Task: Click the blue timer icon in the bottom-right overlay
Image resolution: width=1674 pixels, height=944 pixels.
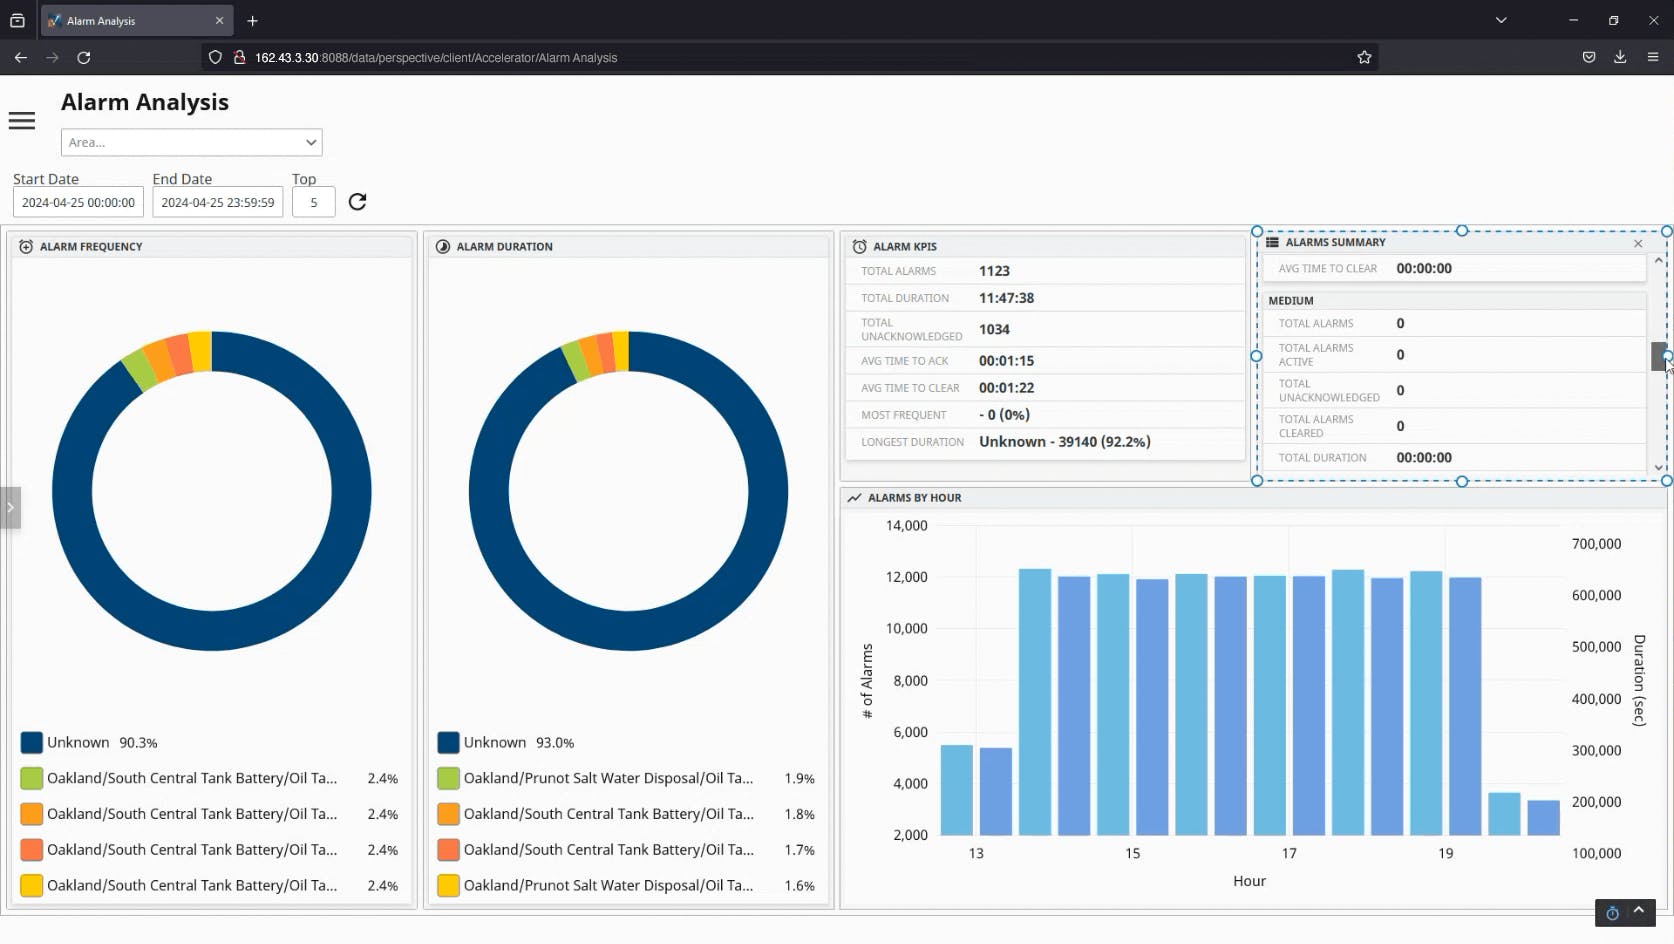Action: coord(1611,913)
